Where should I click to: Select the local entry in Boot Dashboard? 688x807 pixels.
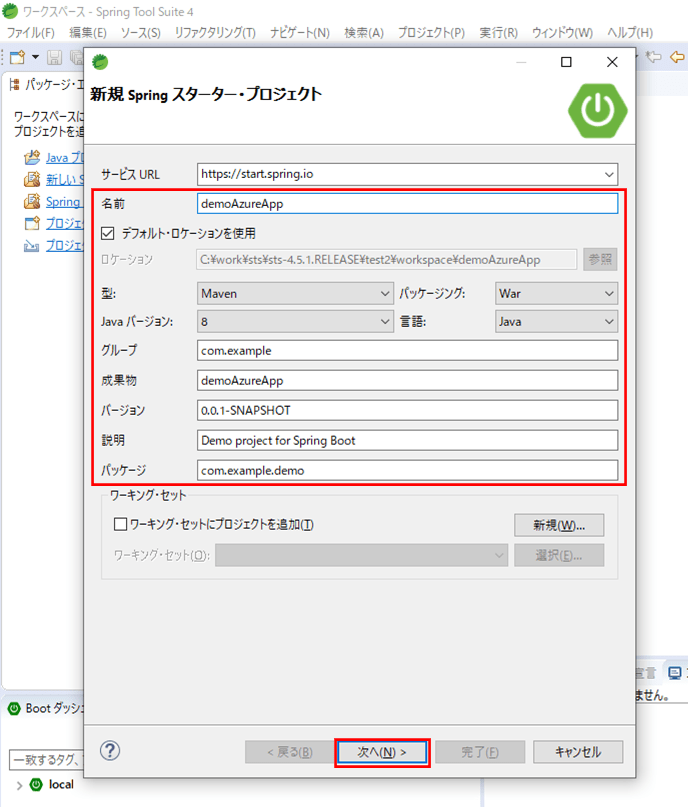tap(61, 784)
